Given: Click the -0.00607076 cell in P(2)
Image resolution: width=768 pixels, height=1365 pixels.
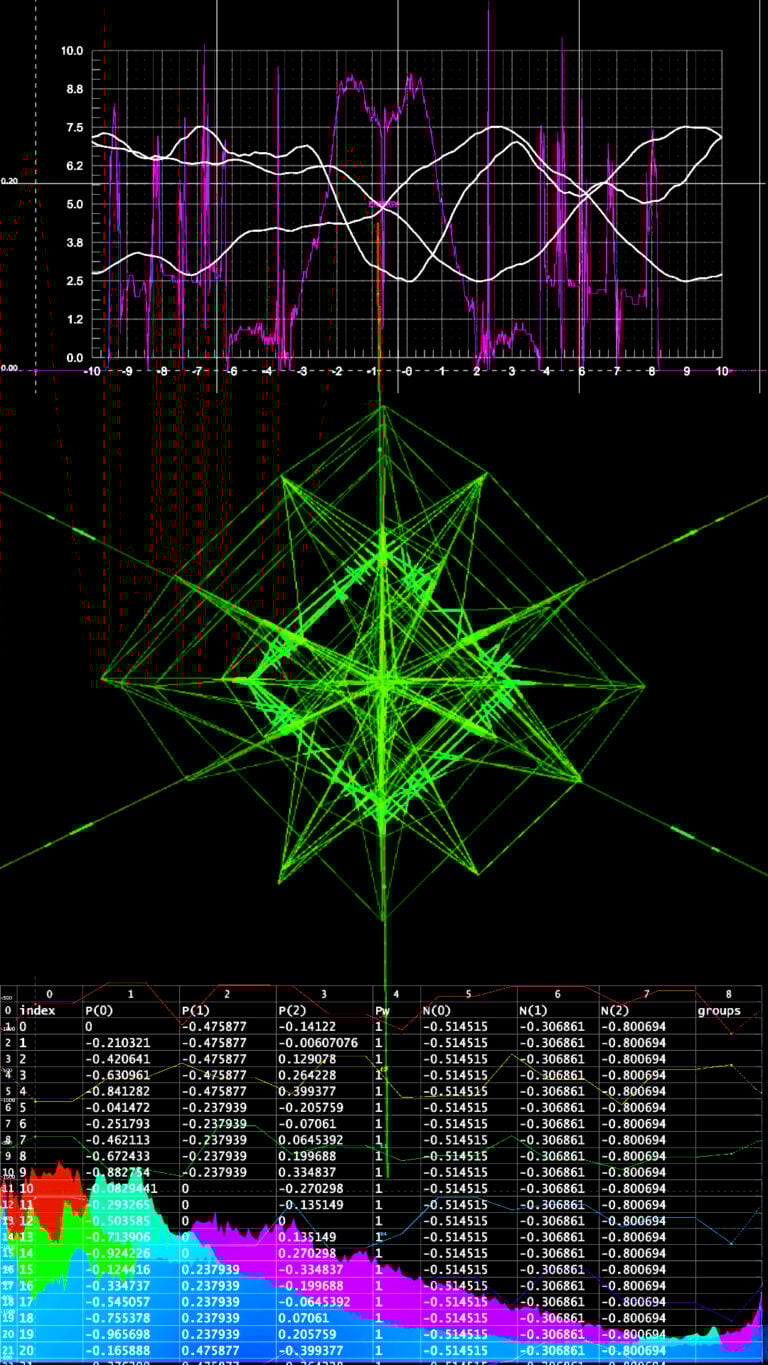Looking at the screenshot, I should pyautogui.click(x=317, y=1042).
